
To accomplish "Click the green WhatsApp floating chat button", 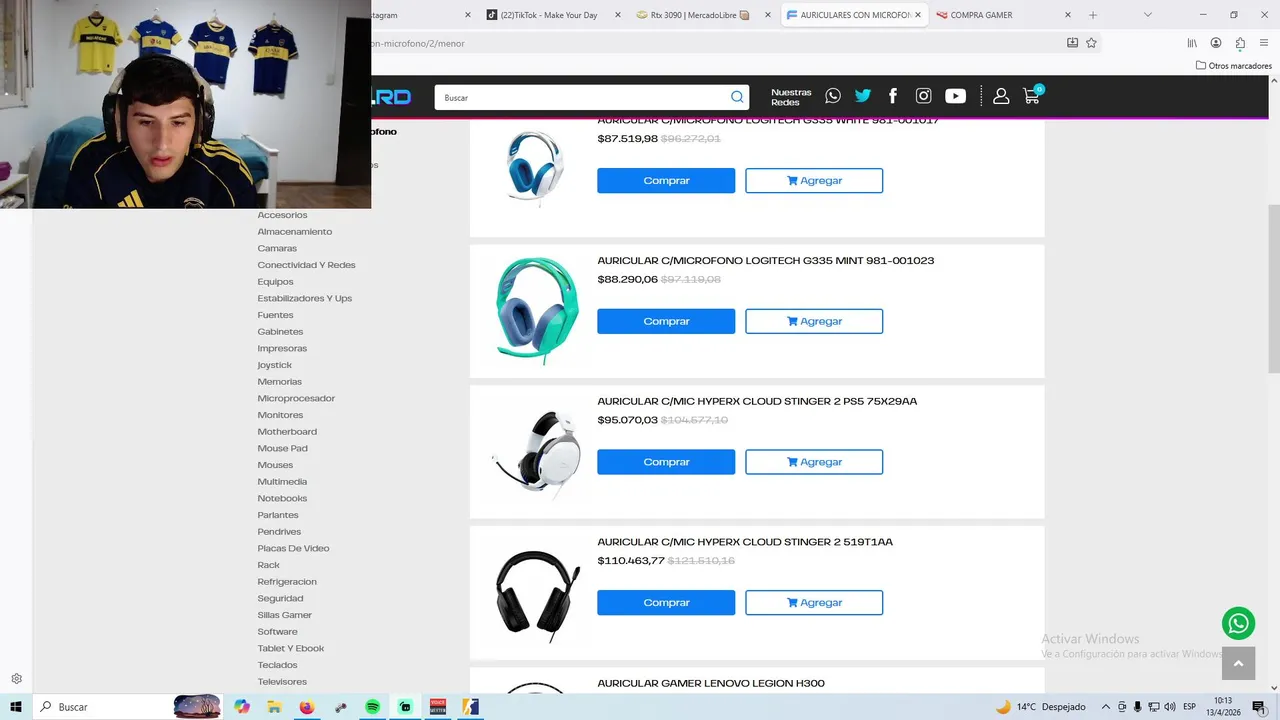I will tap(1238, 623).
